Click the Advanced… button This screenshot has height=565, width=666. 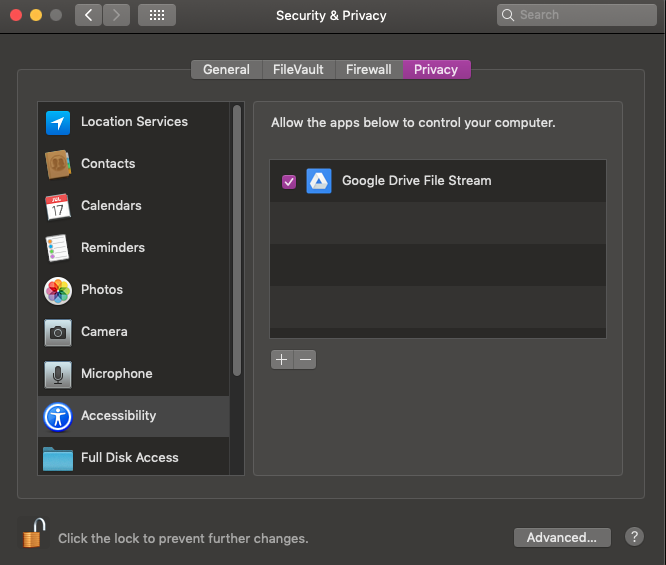coord(561,537)
